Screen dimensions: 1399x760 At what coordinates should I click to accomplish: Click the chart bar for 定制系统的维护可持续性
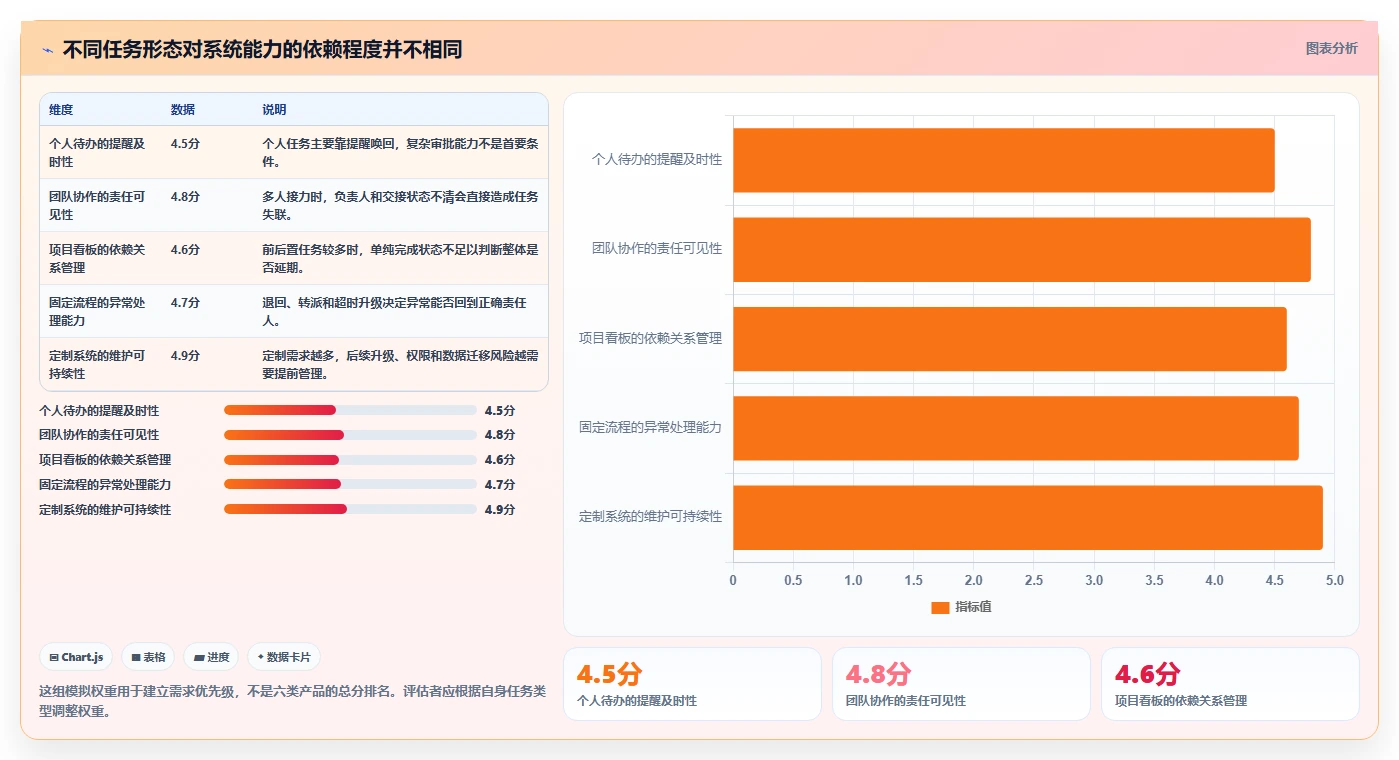pos(1028,517)
